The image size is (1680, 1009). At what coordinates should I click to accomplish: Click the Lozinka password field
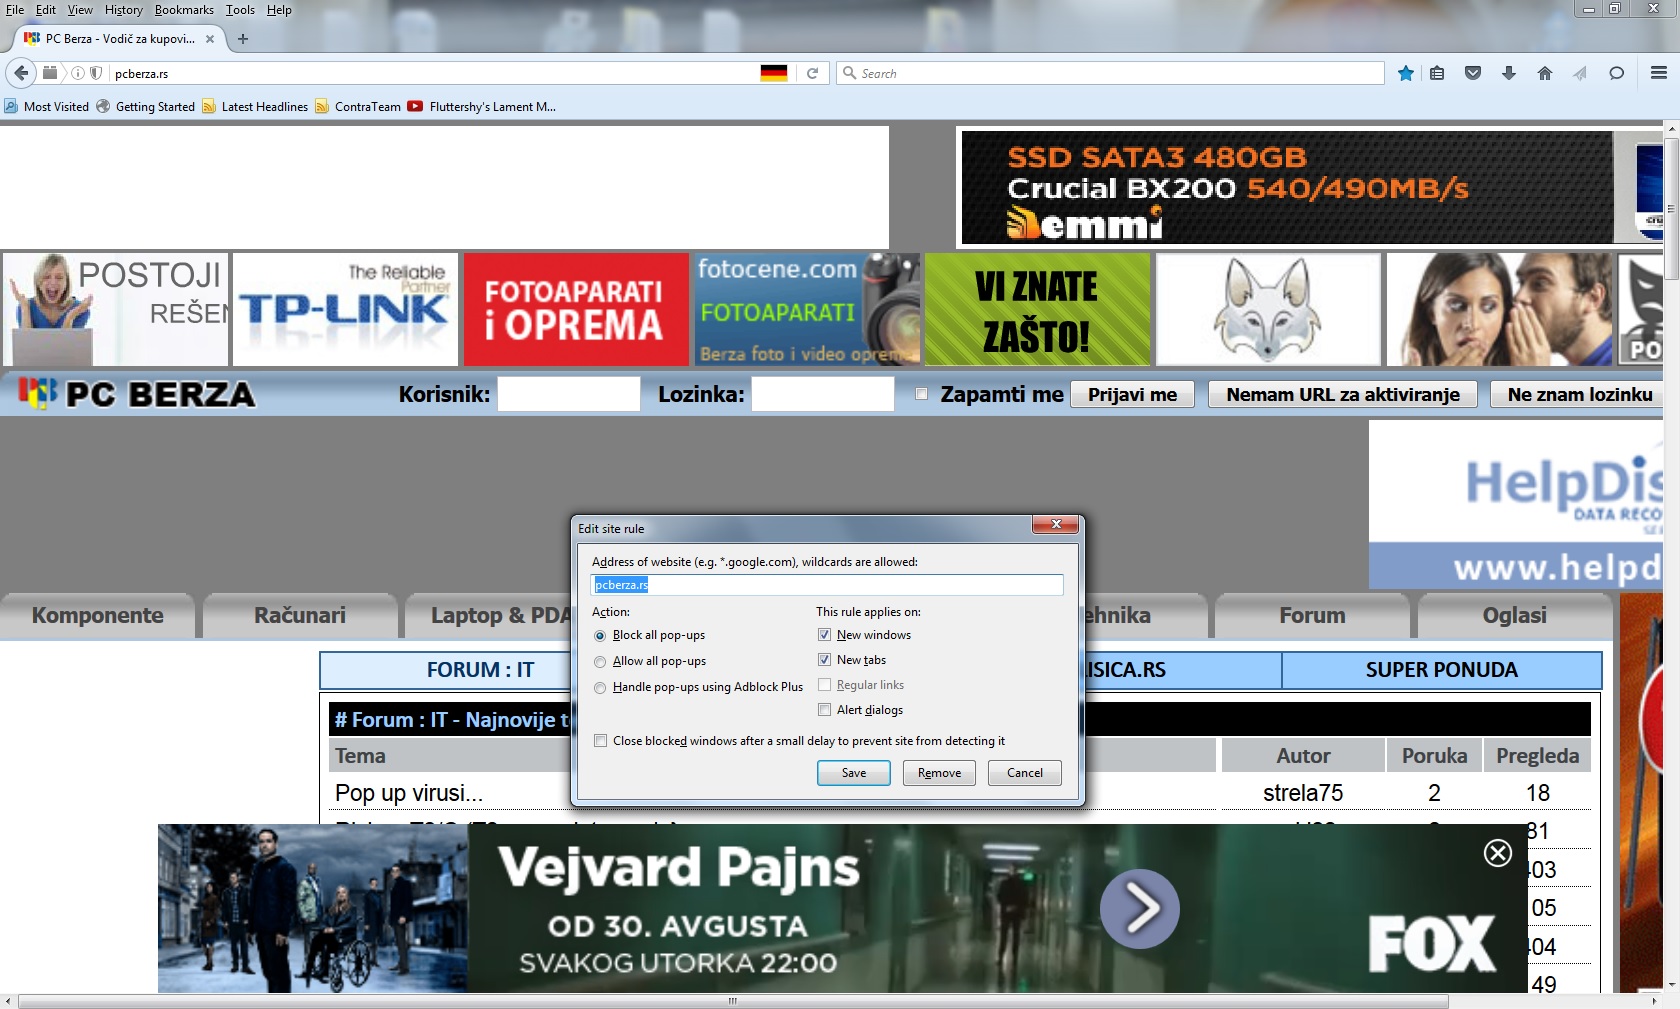[x=823, y=394]
